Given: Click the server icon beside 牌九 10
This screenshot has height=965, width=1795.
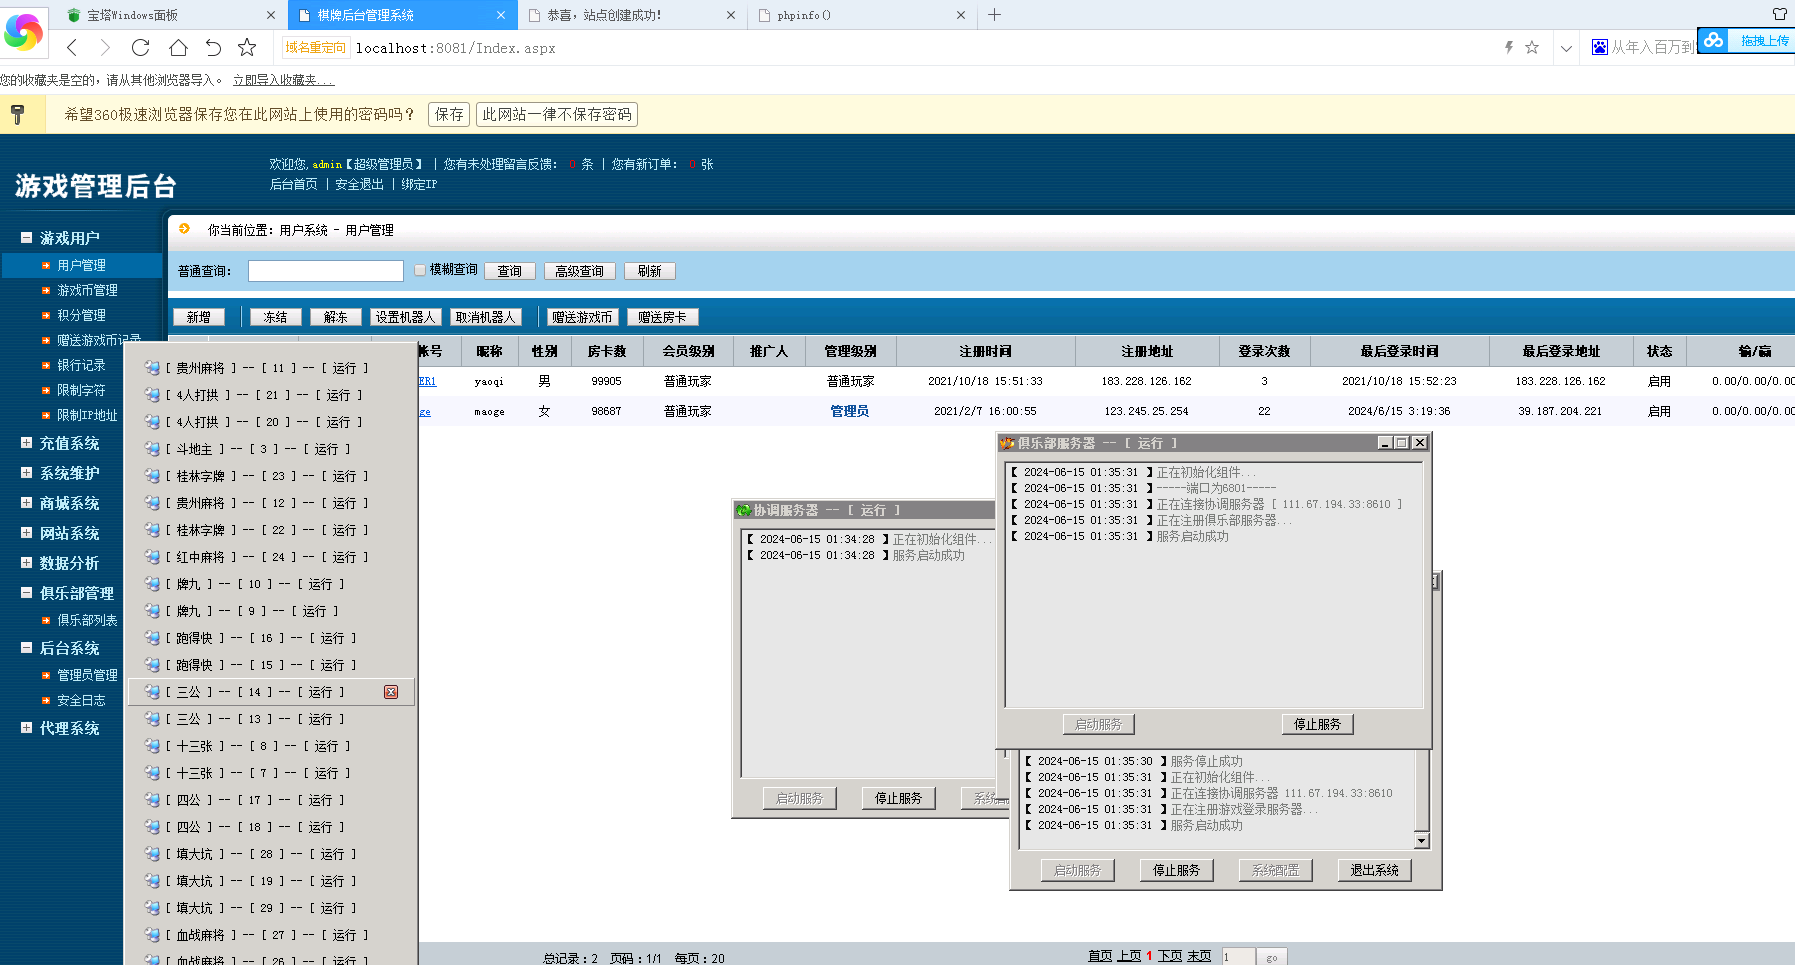Looking at the screenshot, I should tap(152, 584).
